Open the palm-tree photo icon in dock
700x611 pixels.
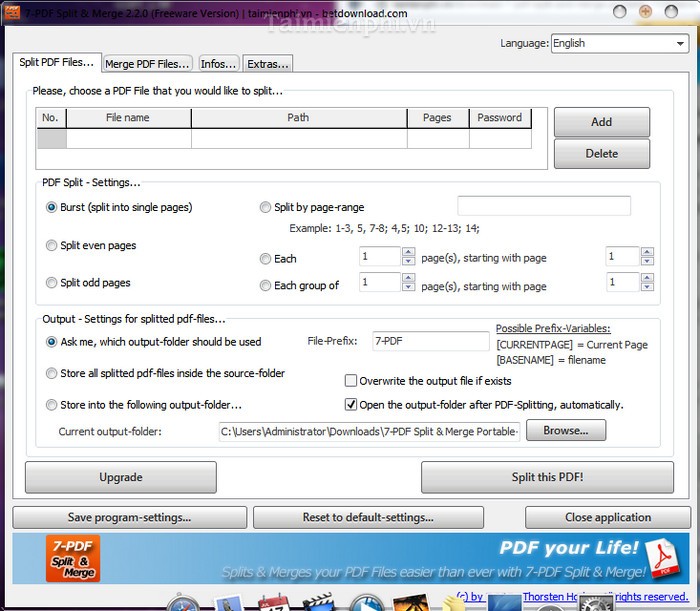[x=412, y=603]
